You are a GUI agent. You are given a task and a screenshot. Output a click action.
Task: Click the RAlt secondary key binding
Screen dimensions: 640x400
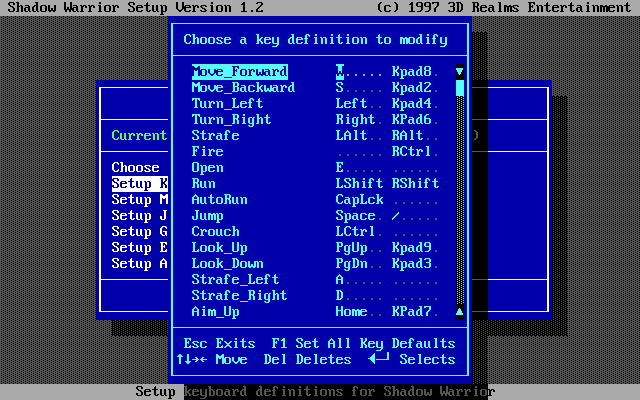[407, 136]
